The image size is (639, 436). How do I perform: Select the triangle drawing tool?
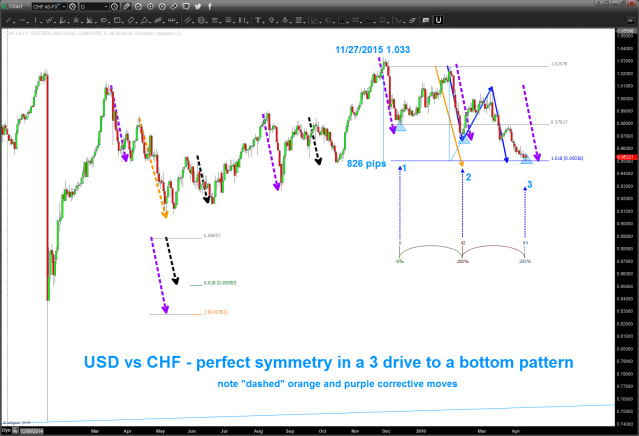[x=144, y=20]
